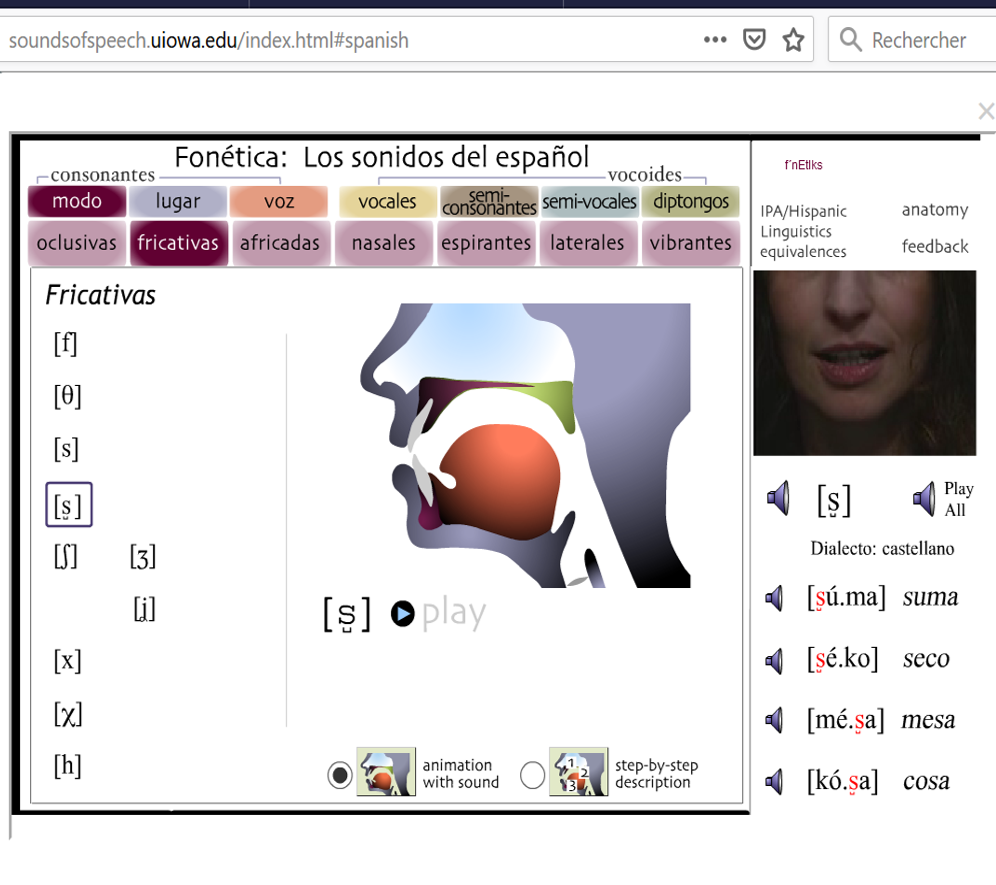Enable the animation with sound radio button
This screenshot has width=996, height=885.
tap(339, 774)
